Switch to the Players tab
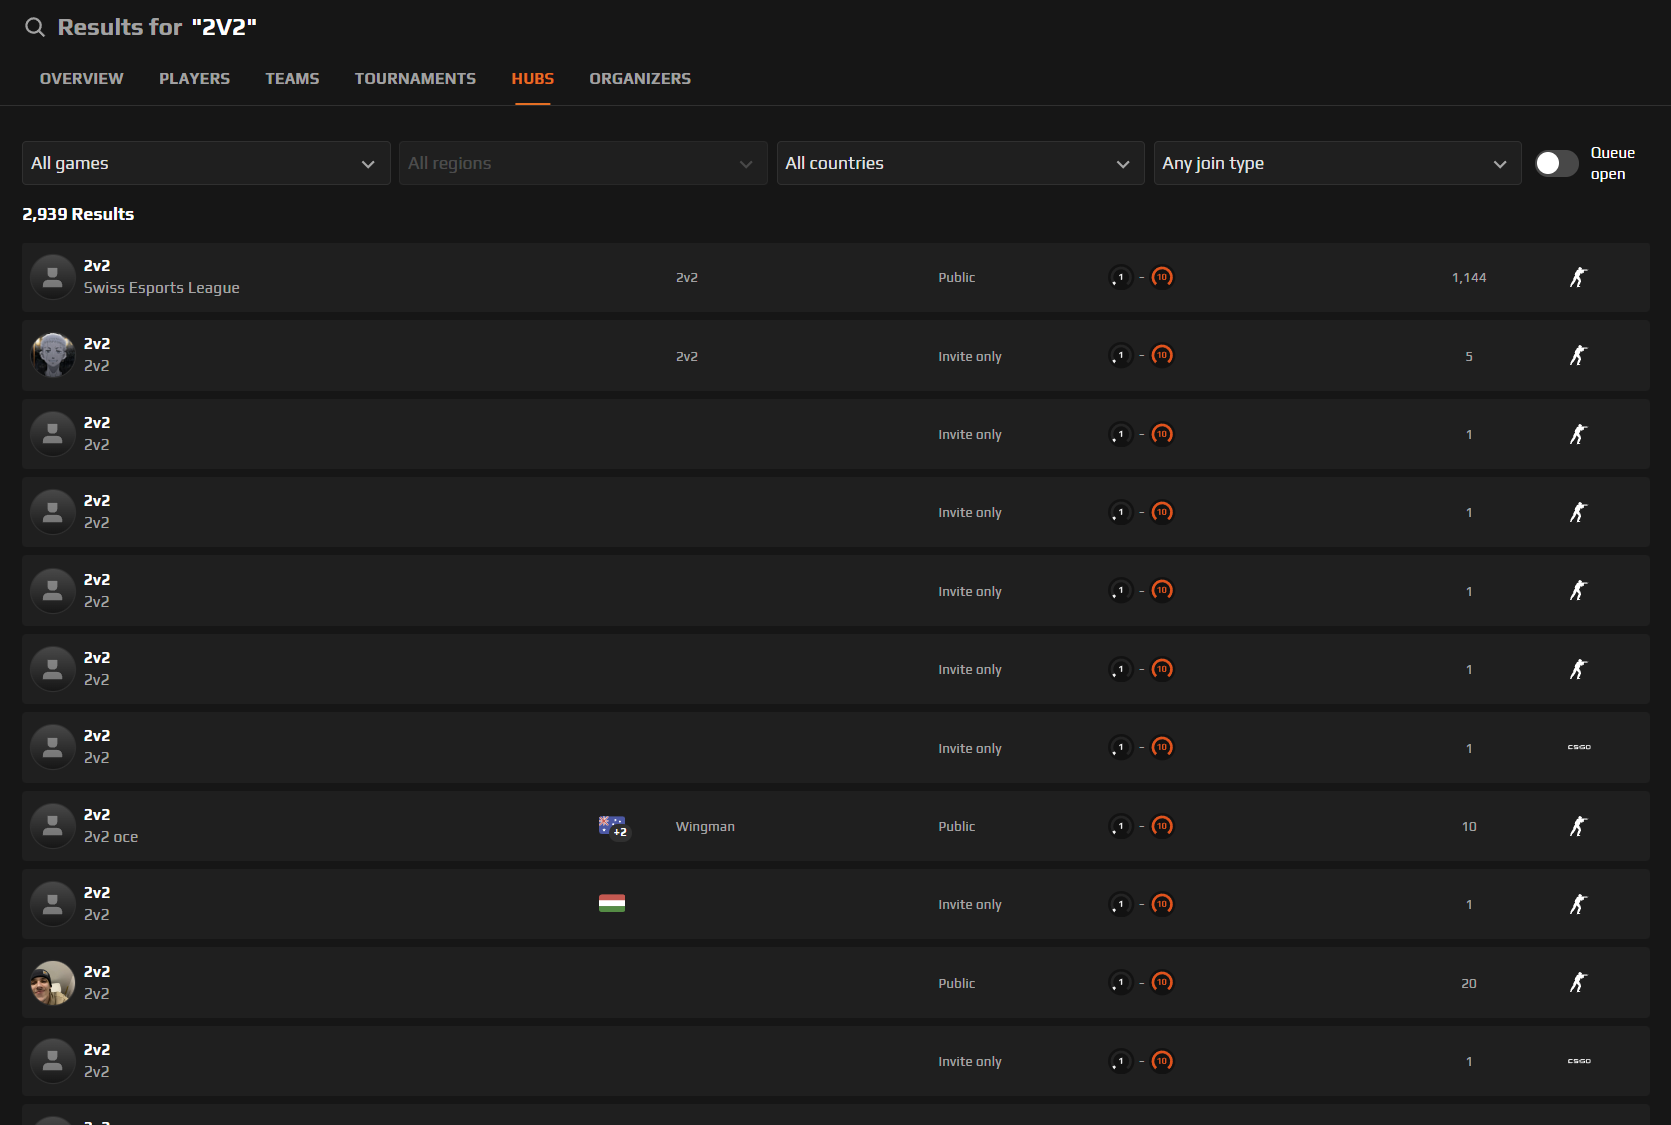 tap(194, 79)
